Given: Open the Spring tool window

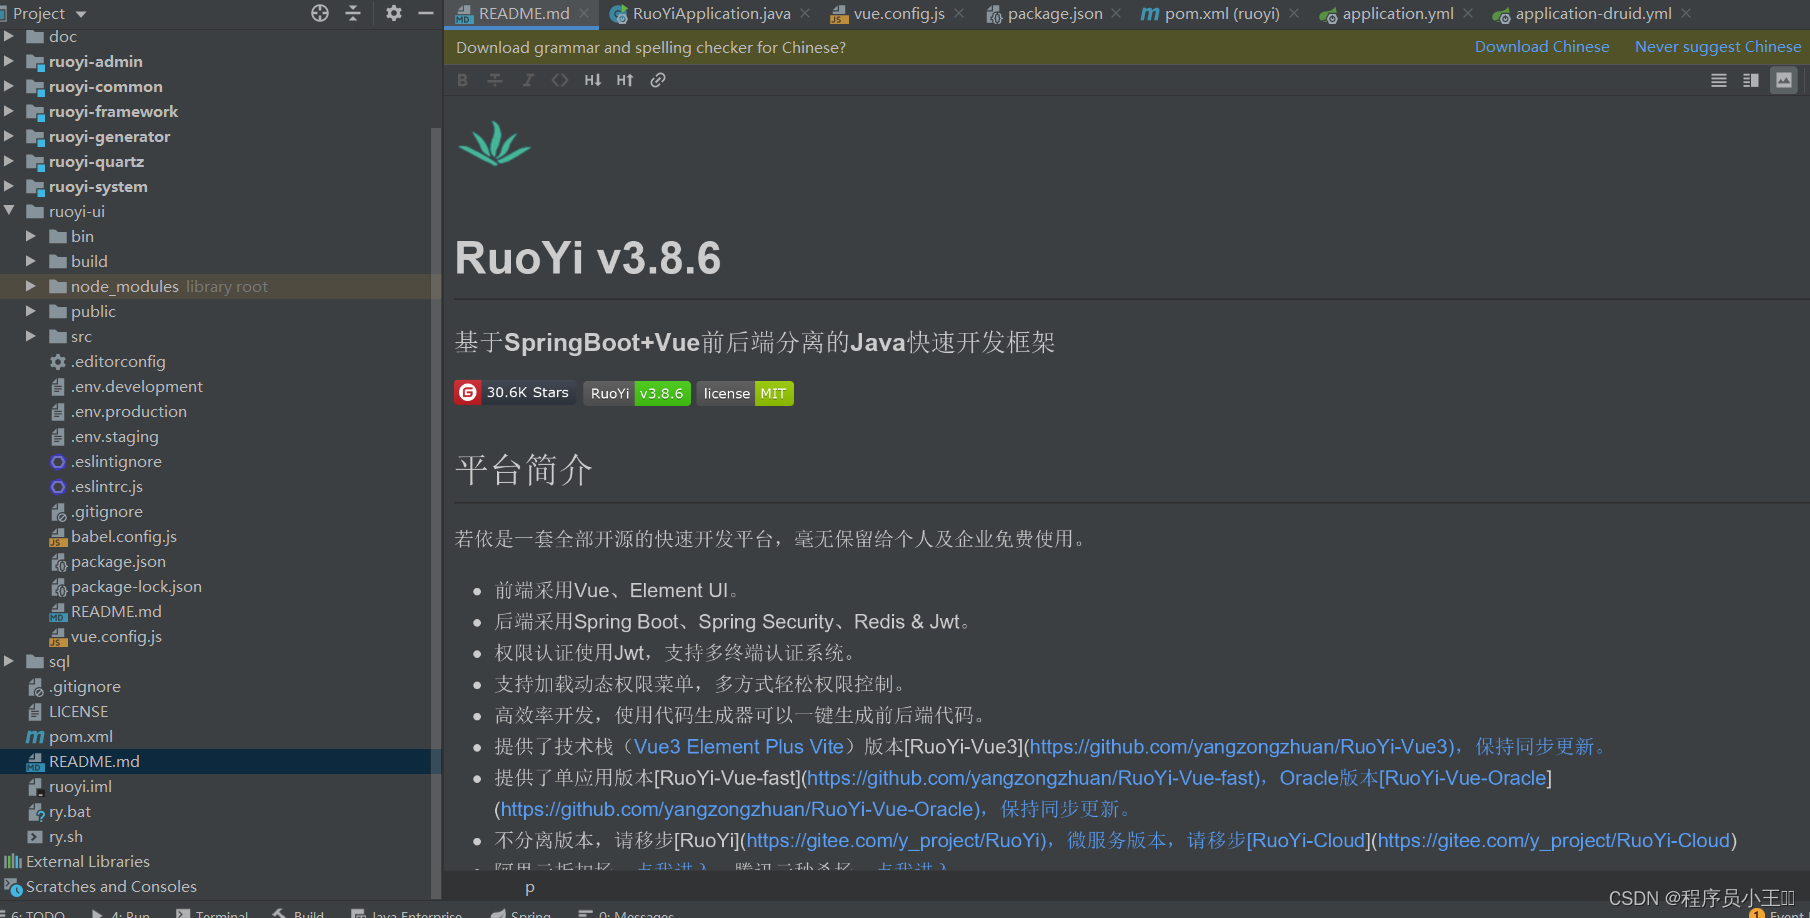Looking at the screenshot, I should [x=521, y=913].
